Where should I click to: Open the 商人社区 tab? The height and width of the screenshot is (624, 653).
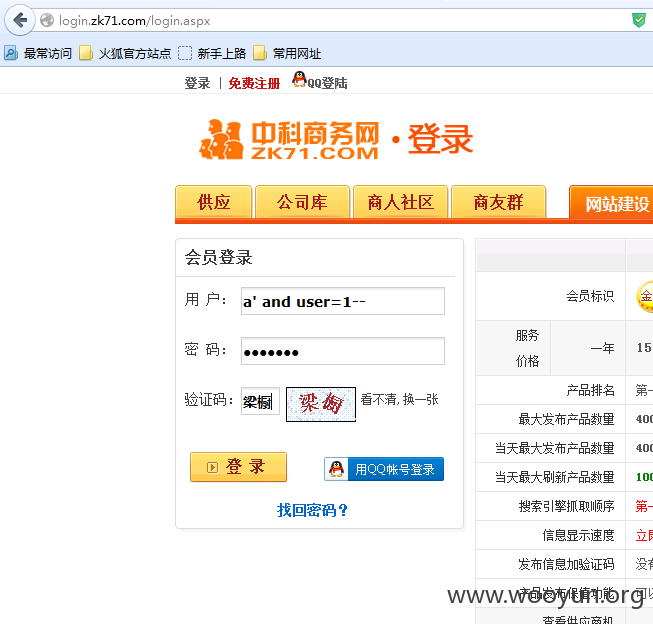(x=401, y=202)
